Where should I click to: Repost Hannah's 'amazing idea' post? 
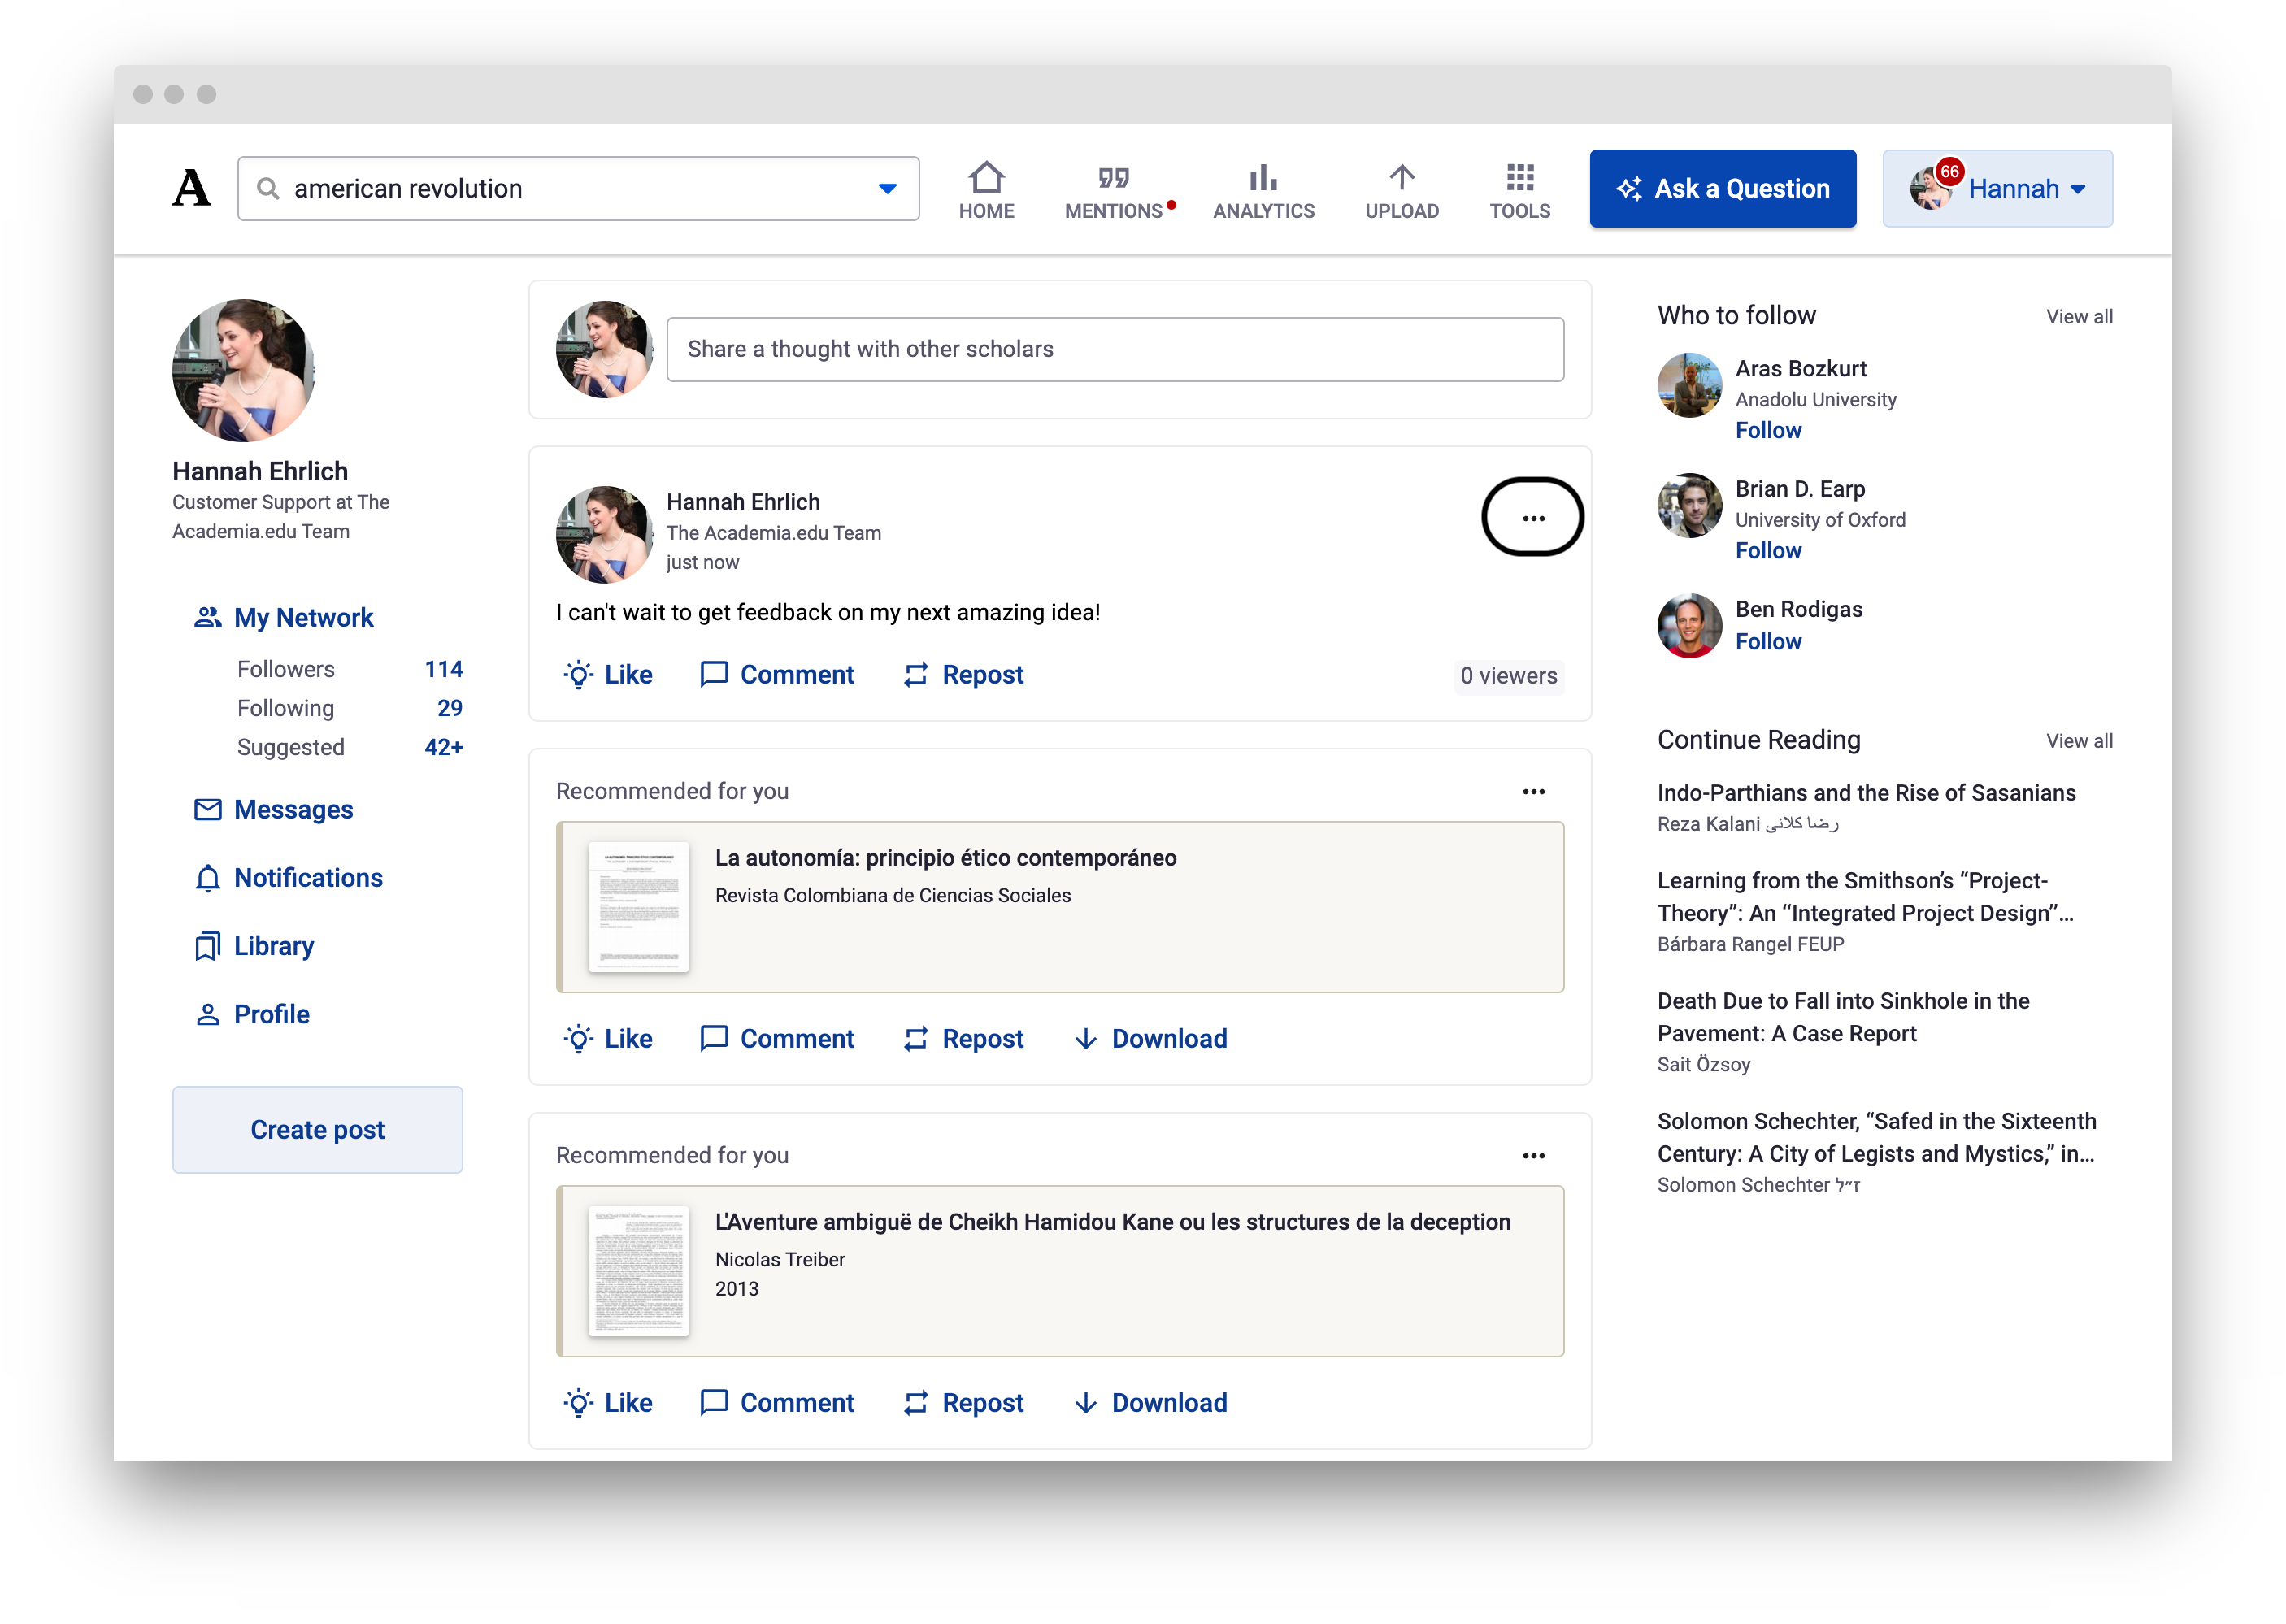[x=963, y=675]
